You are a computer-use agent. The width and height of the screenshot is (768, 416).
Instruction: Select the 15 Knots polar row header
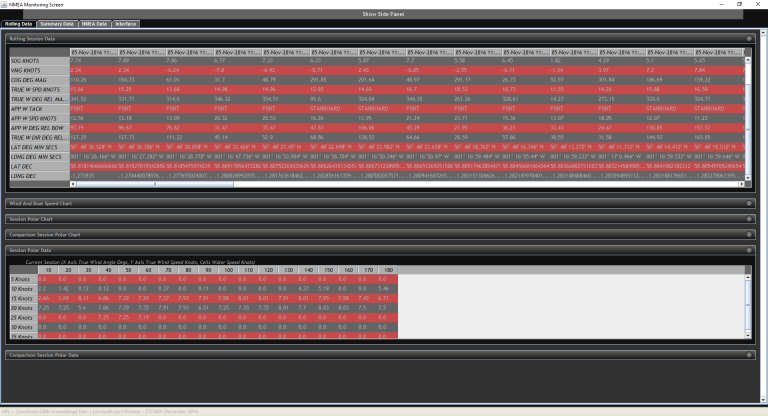[24, 298]
